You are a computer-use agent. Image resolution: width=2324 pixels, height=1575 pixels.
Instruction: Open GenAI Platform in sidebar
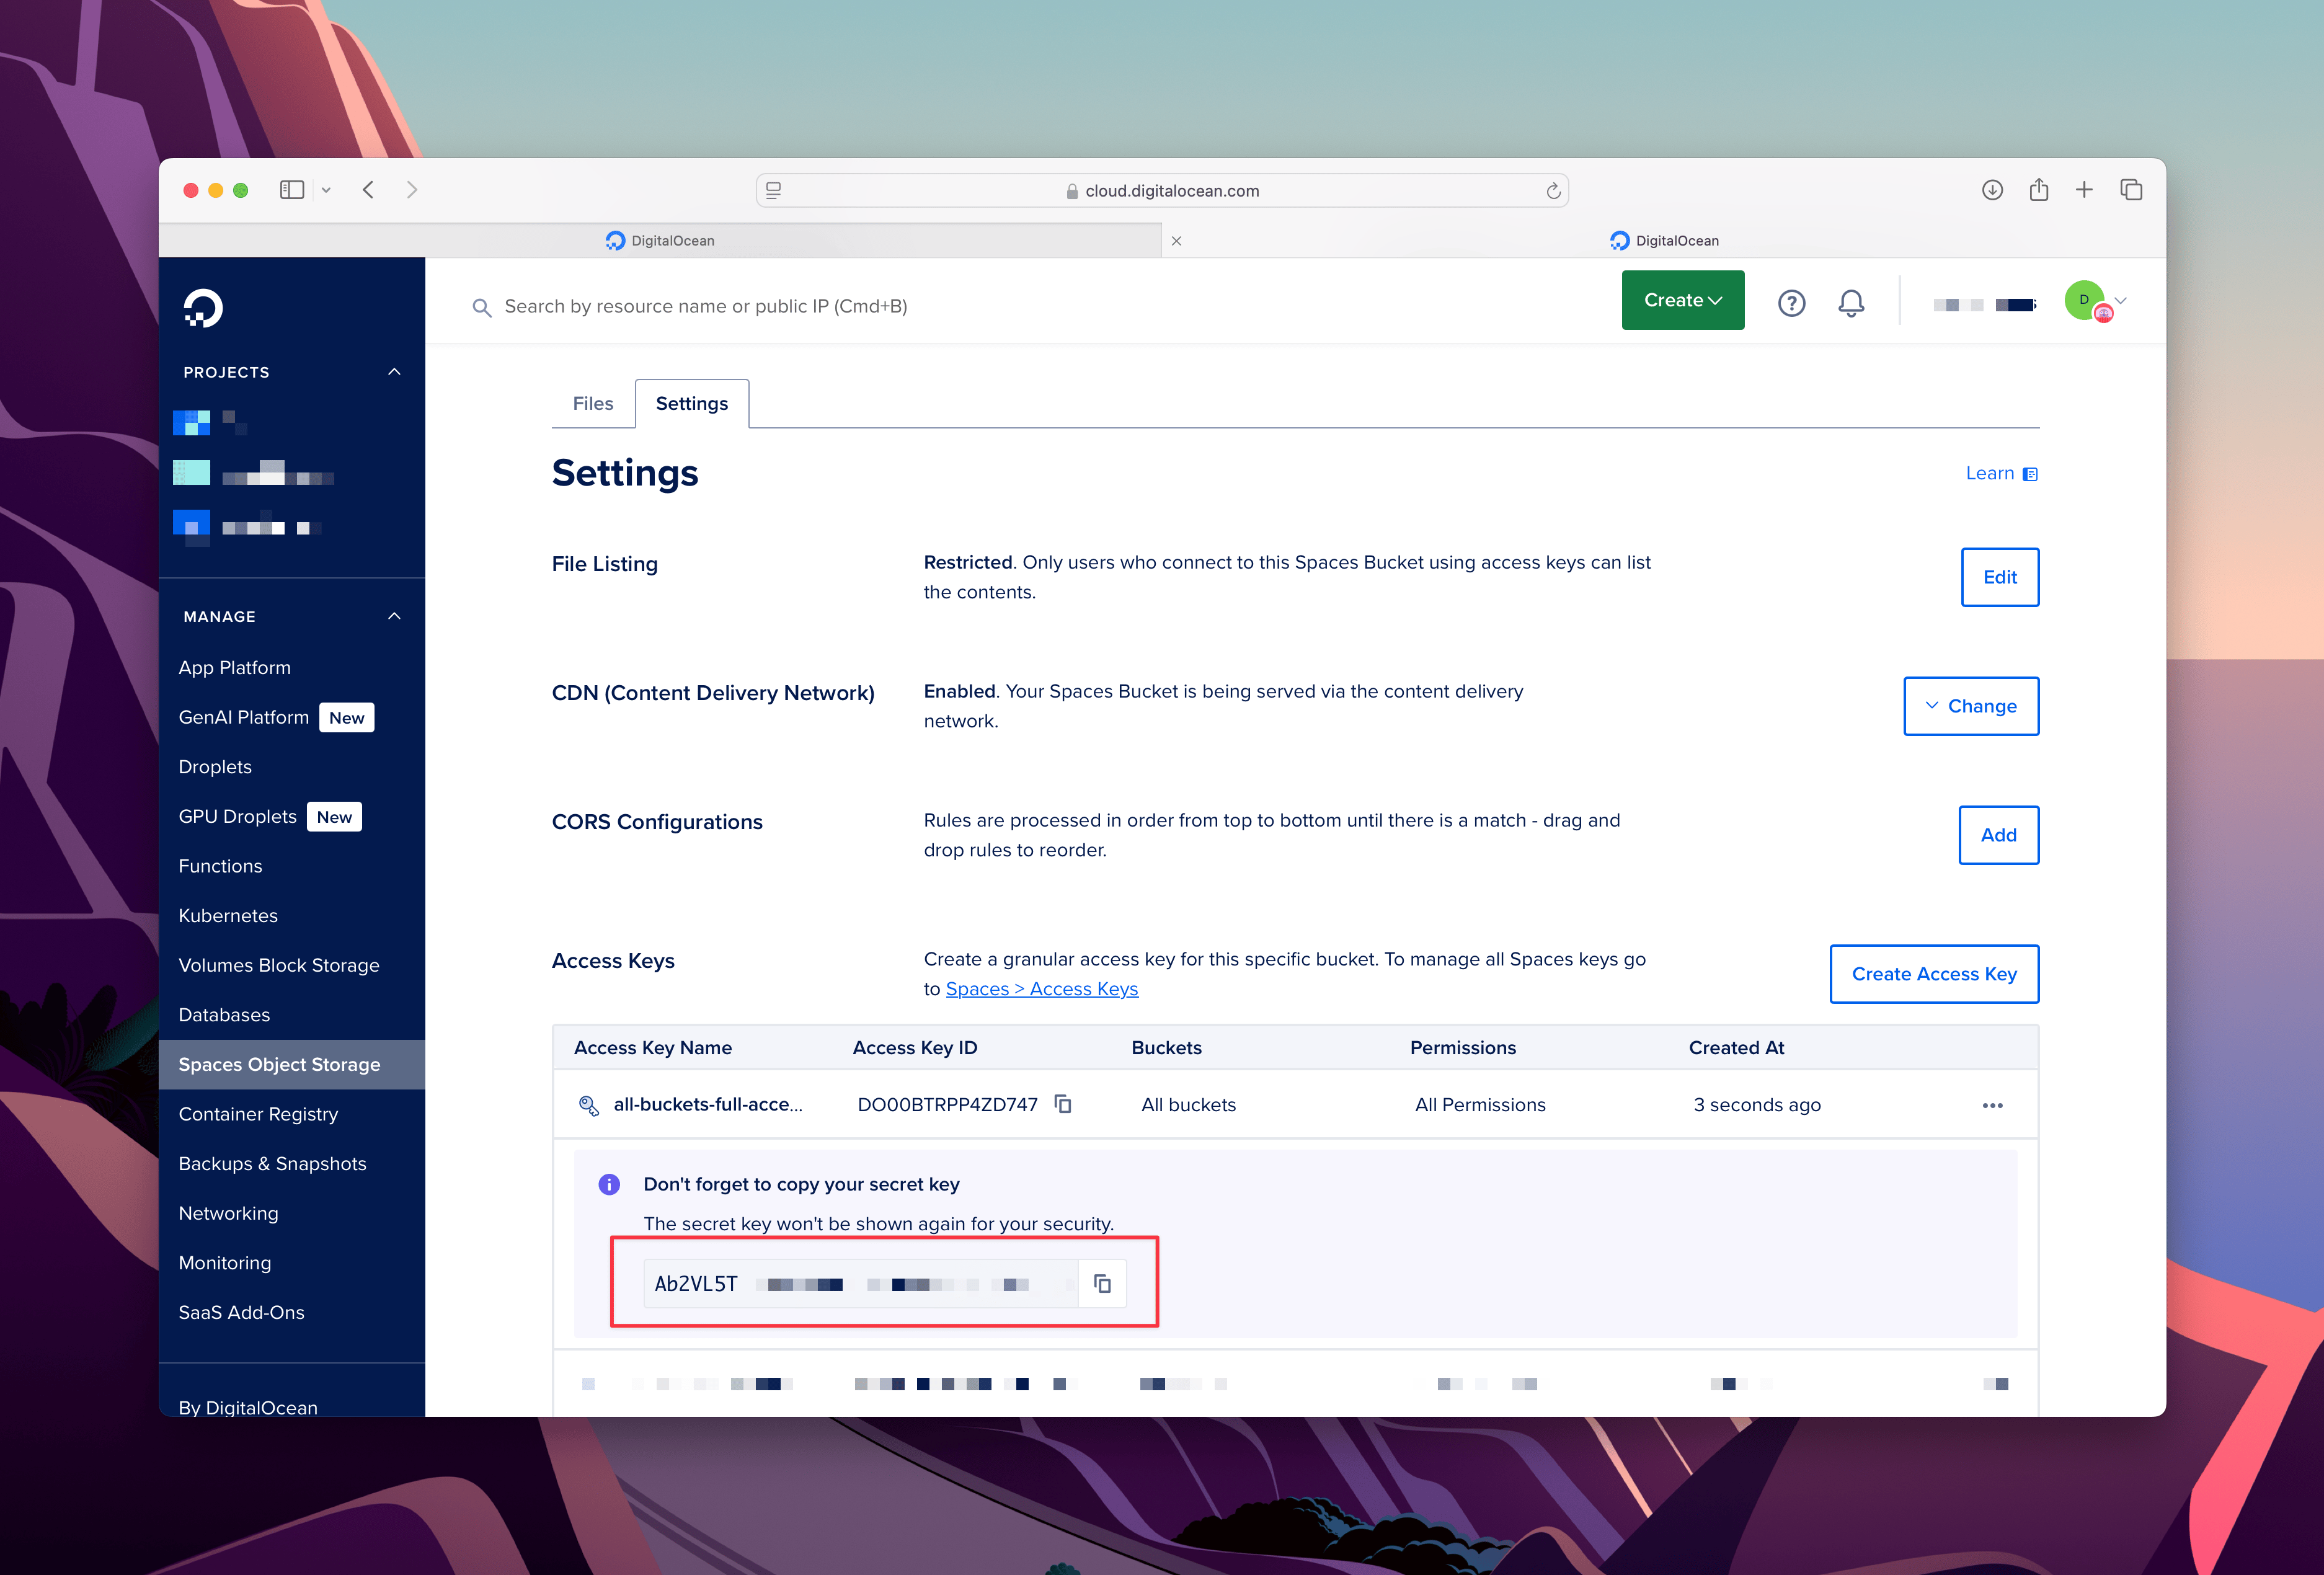coord(244,717)
